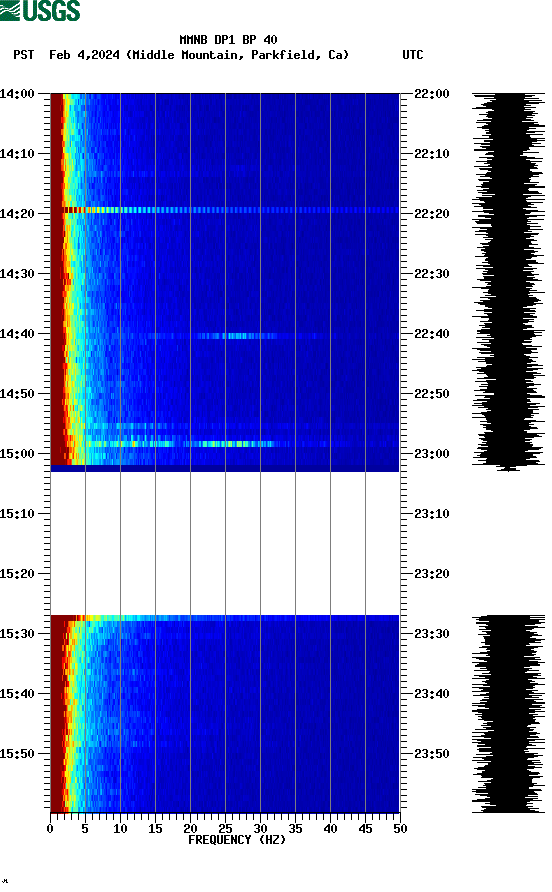The image size is (552, 892).
Task: Click the frequency axis label '25'
Action: (x=225, y=829)
